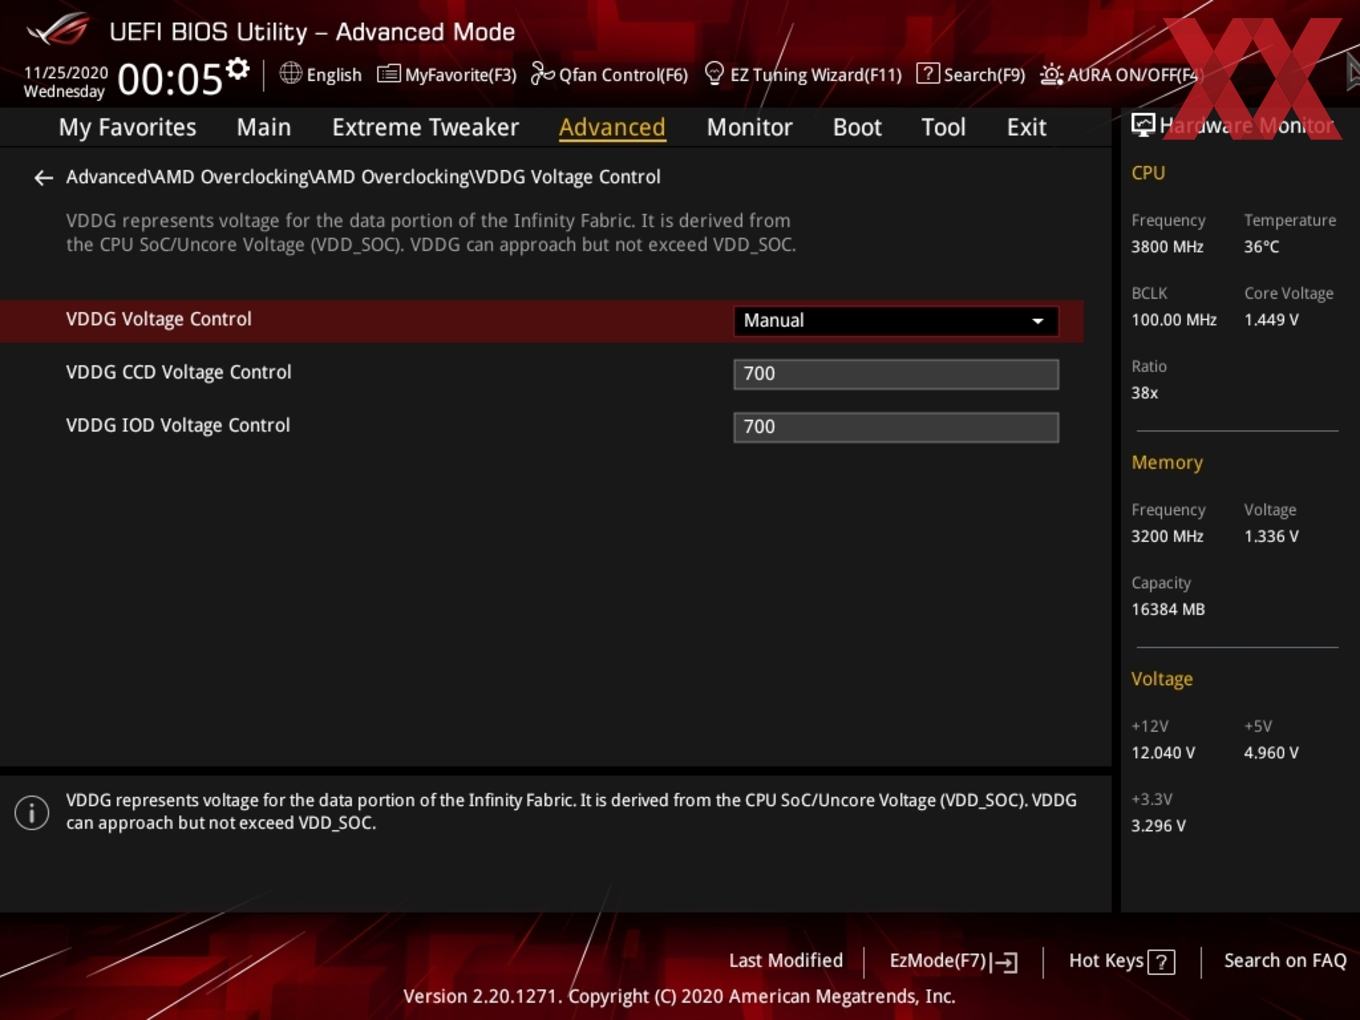Click the CPU section heading

pos(1148,173)
